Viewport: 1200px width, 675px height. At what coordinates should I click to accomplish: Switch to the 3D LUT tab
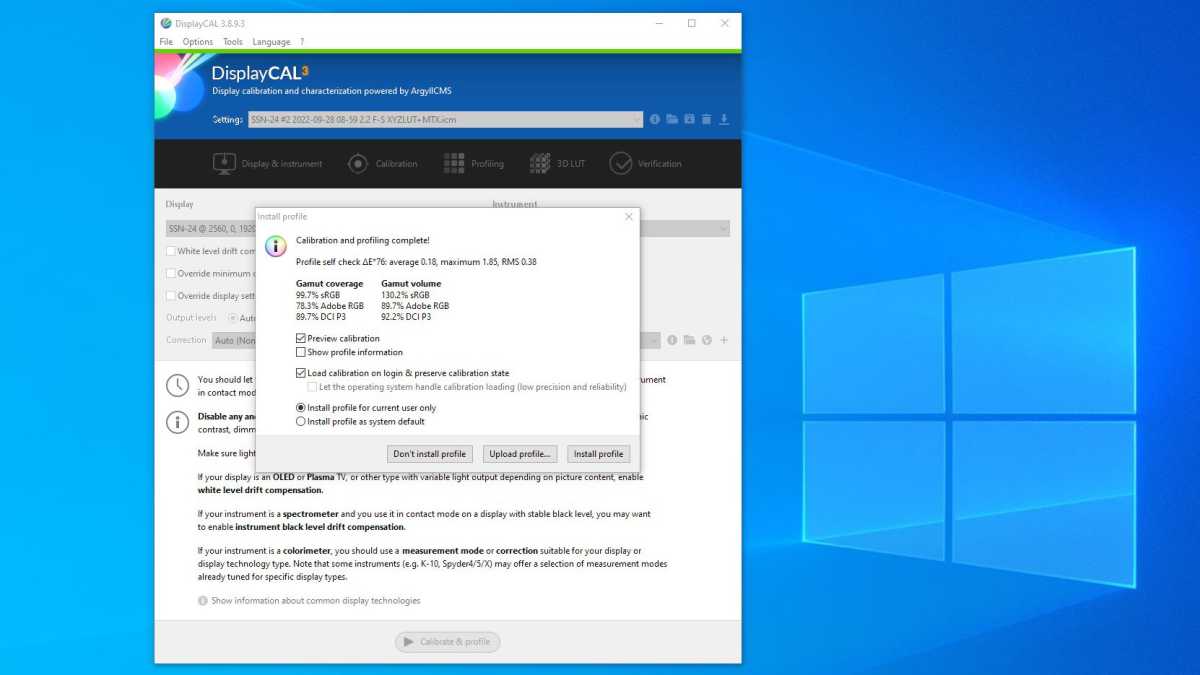coord(558,163)
